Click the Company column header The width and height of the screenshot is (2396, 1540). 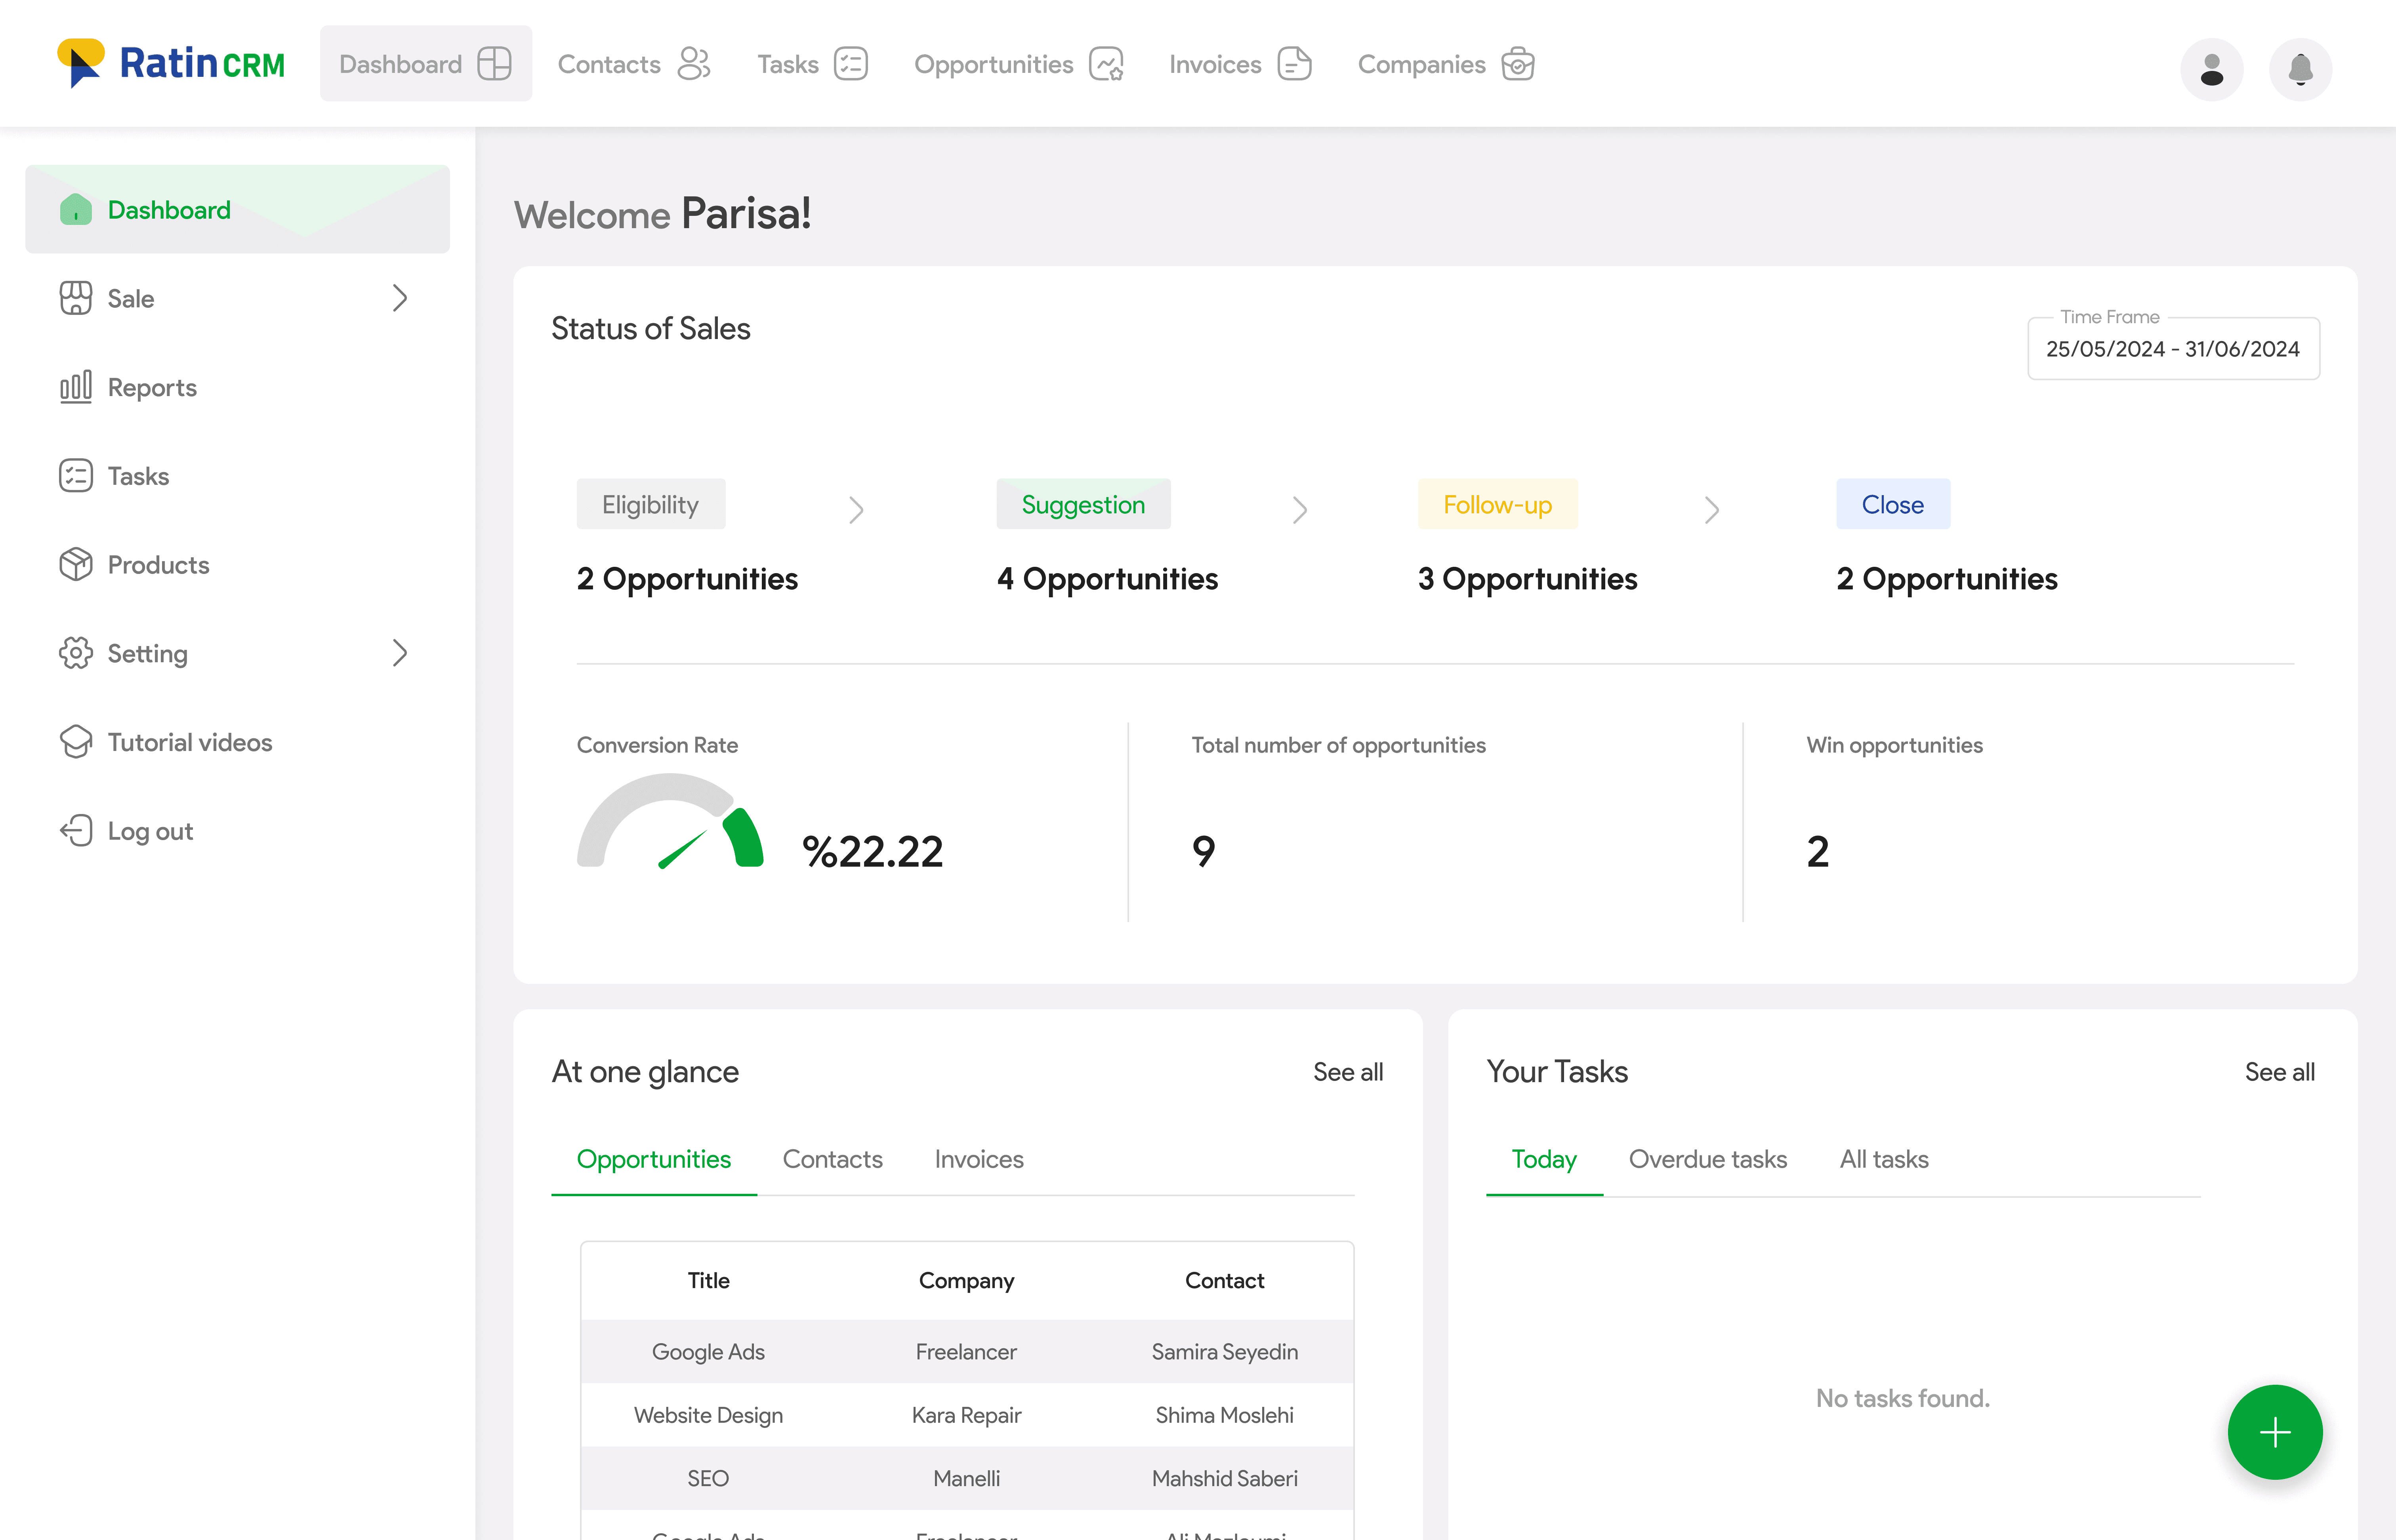coord(966,1280)
